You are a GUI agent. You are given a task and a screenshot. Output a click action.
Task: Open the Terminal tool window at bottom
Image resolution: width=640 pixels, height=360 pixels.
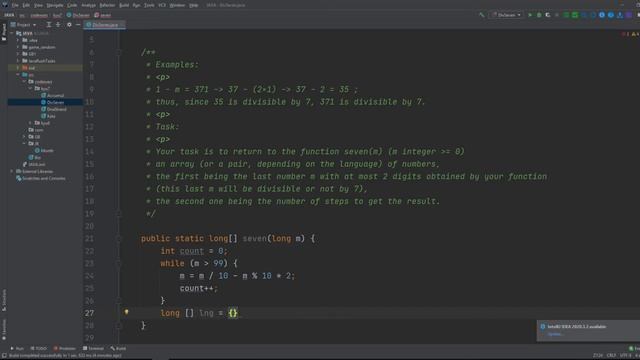(93, 349)
